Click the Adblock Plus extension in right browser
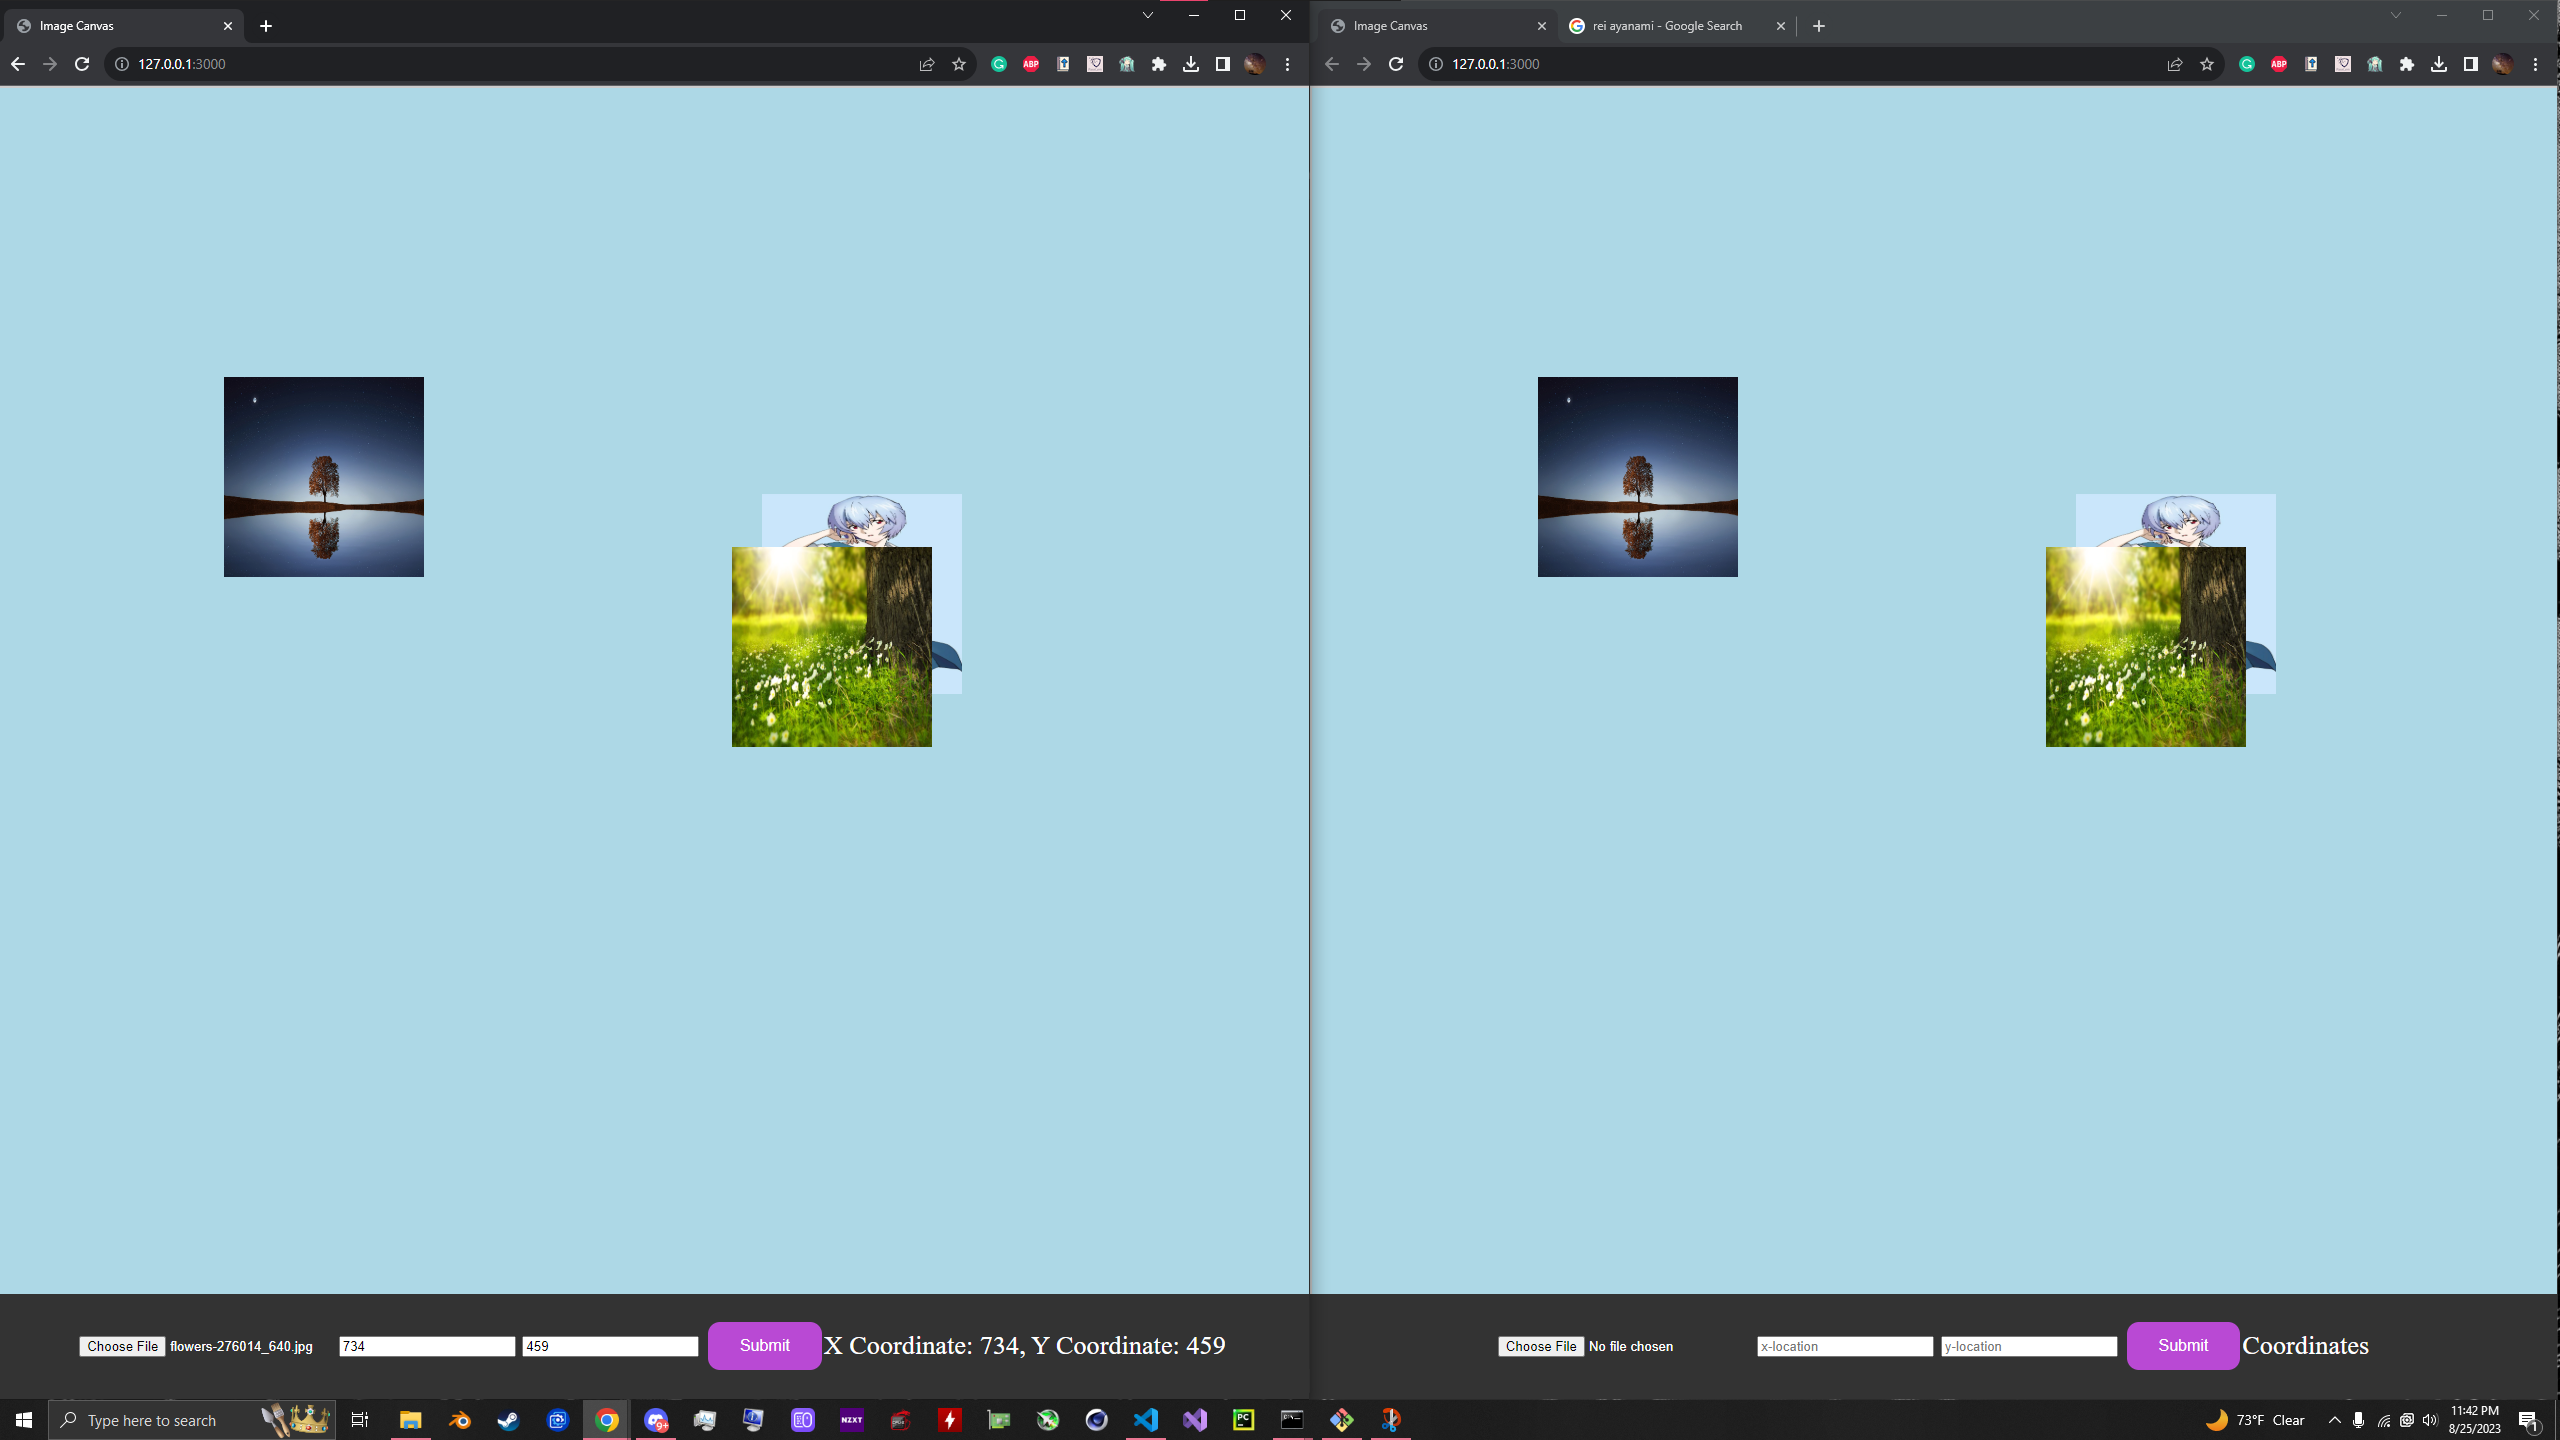 coord(2279,64)
